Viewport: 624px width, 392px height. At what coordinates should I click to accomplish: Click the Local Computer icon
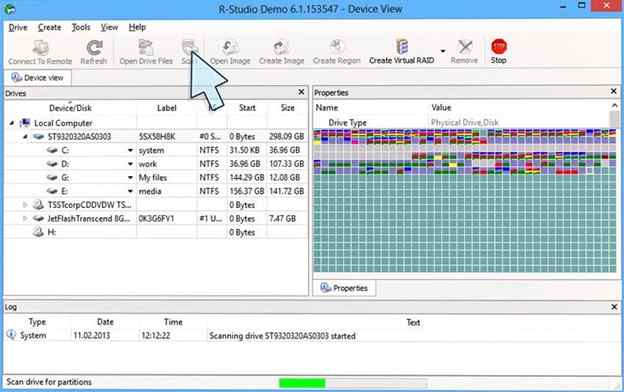(x=25, y=123)
